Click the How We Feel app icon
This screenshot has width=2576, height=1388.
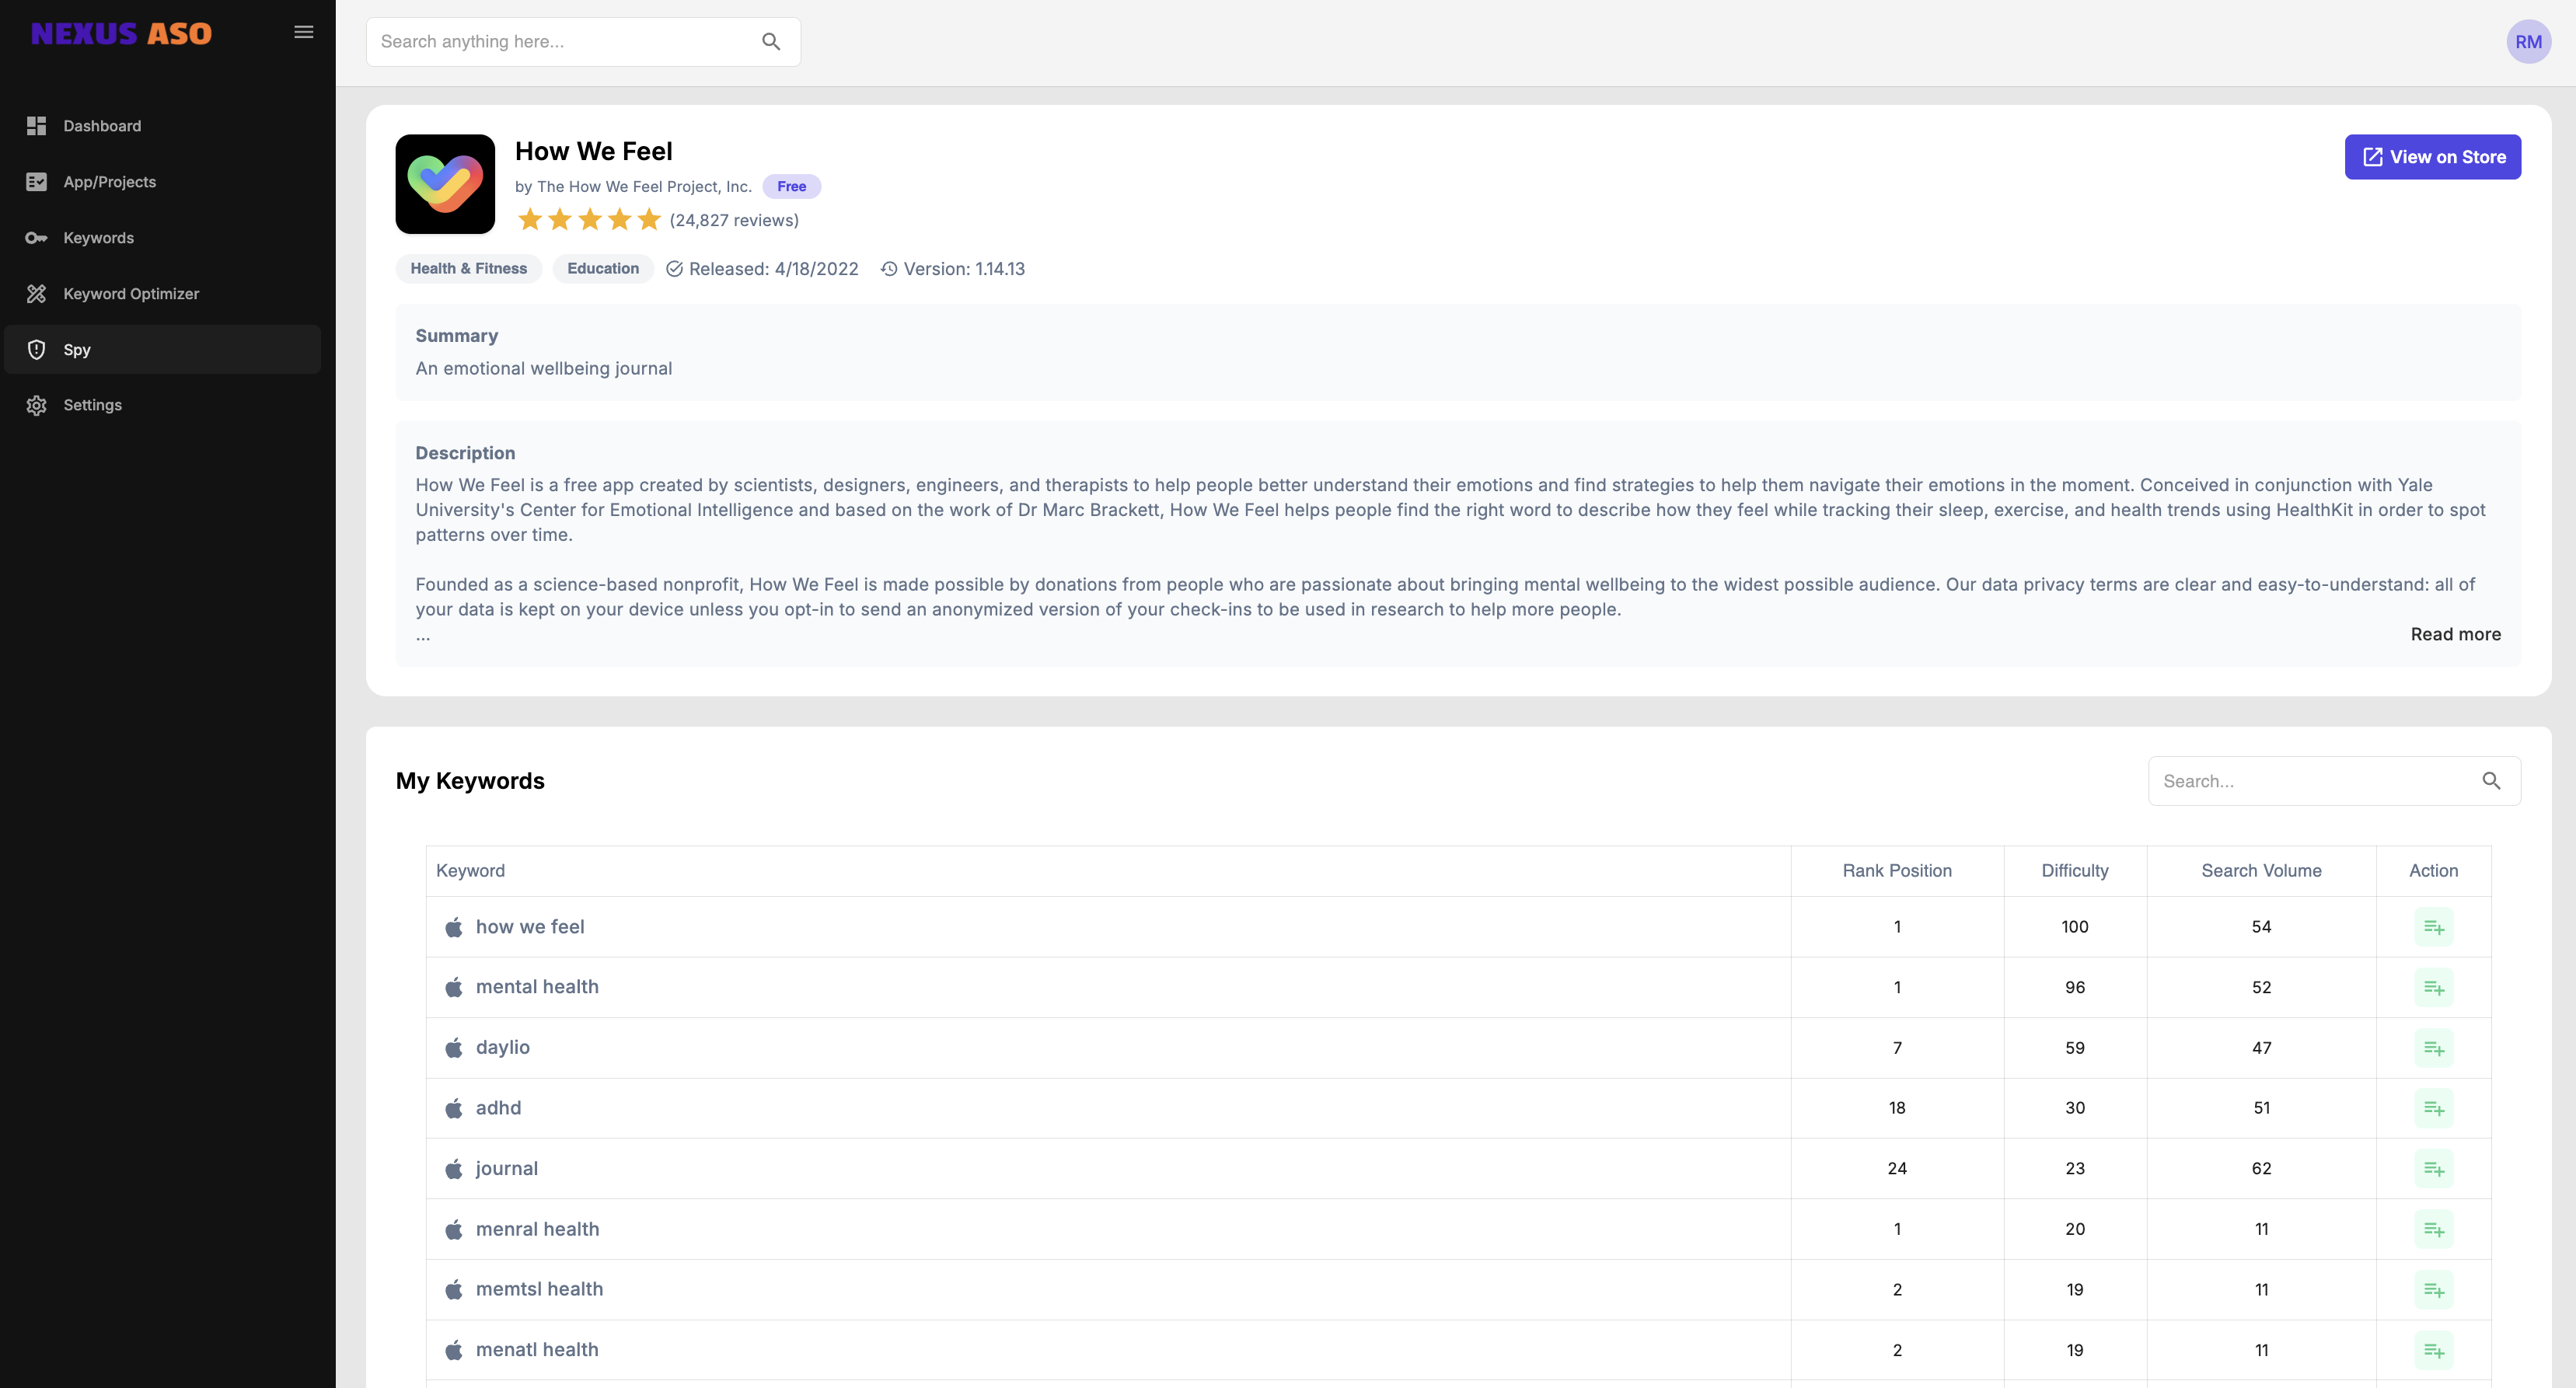pos(445,184)
